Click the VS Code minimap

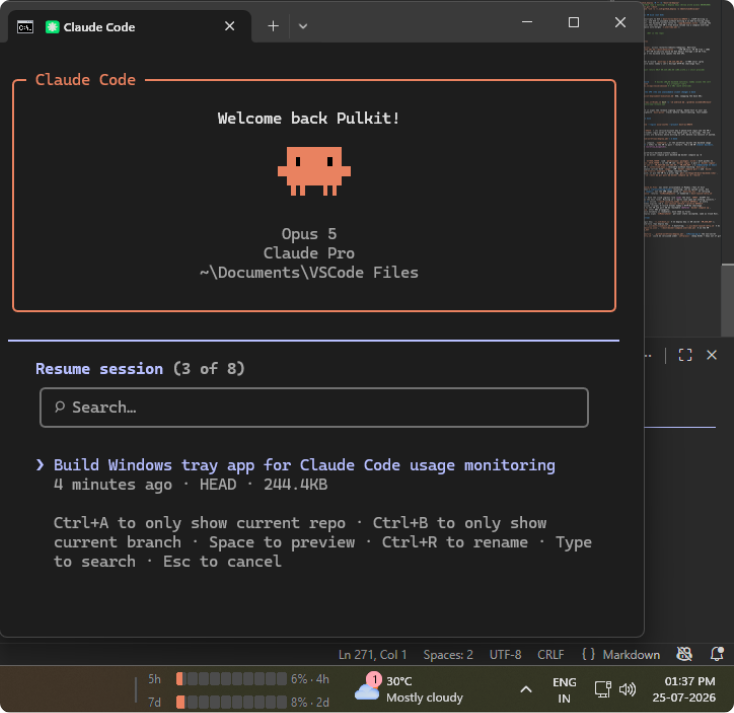coord(683,122)
